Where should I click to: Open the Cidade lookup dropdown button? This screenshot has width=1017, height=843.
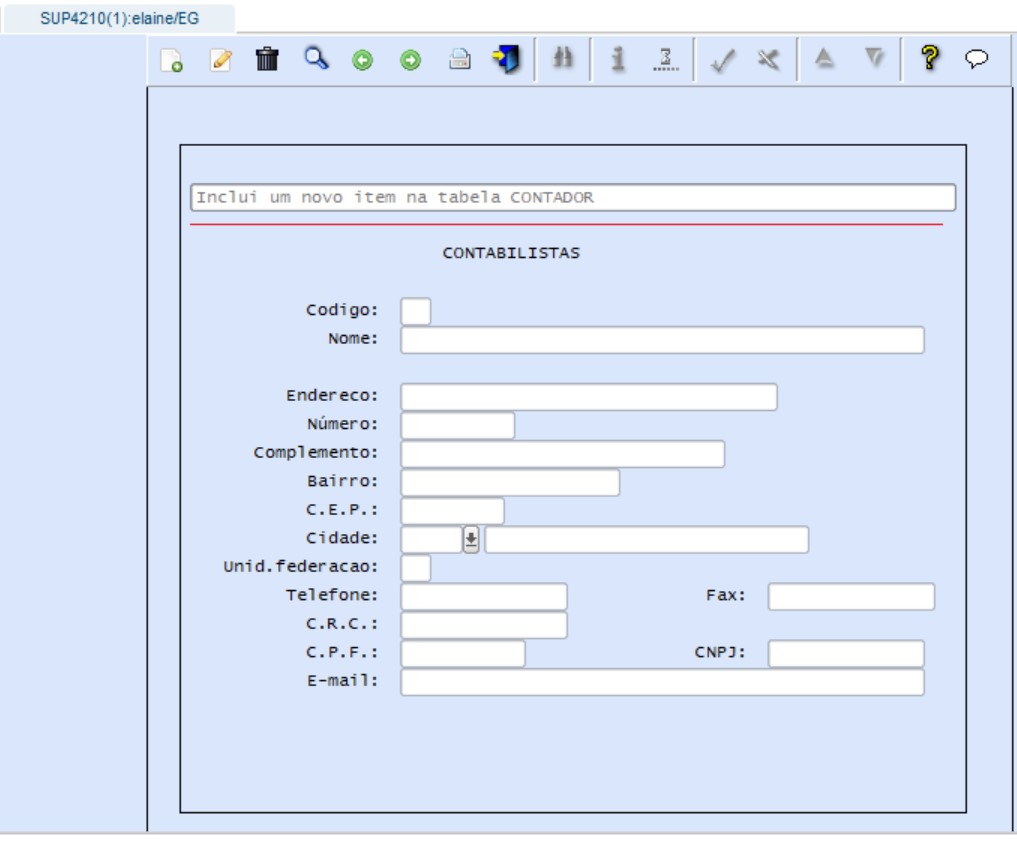[471, 540]
